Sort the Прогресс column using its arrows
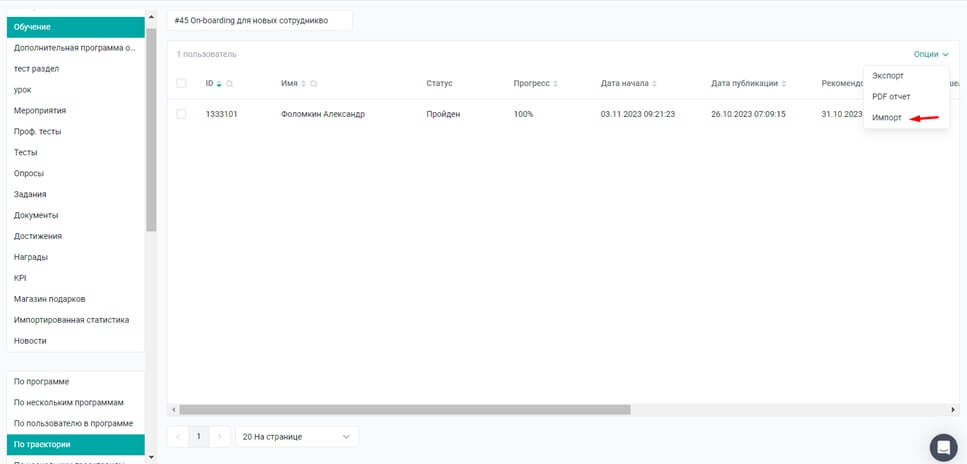The image size is (967, 464). click(555, 84)
